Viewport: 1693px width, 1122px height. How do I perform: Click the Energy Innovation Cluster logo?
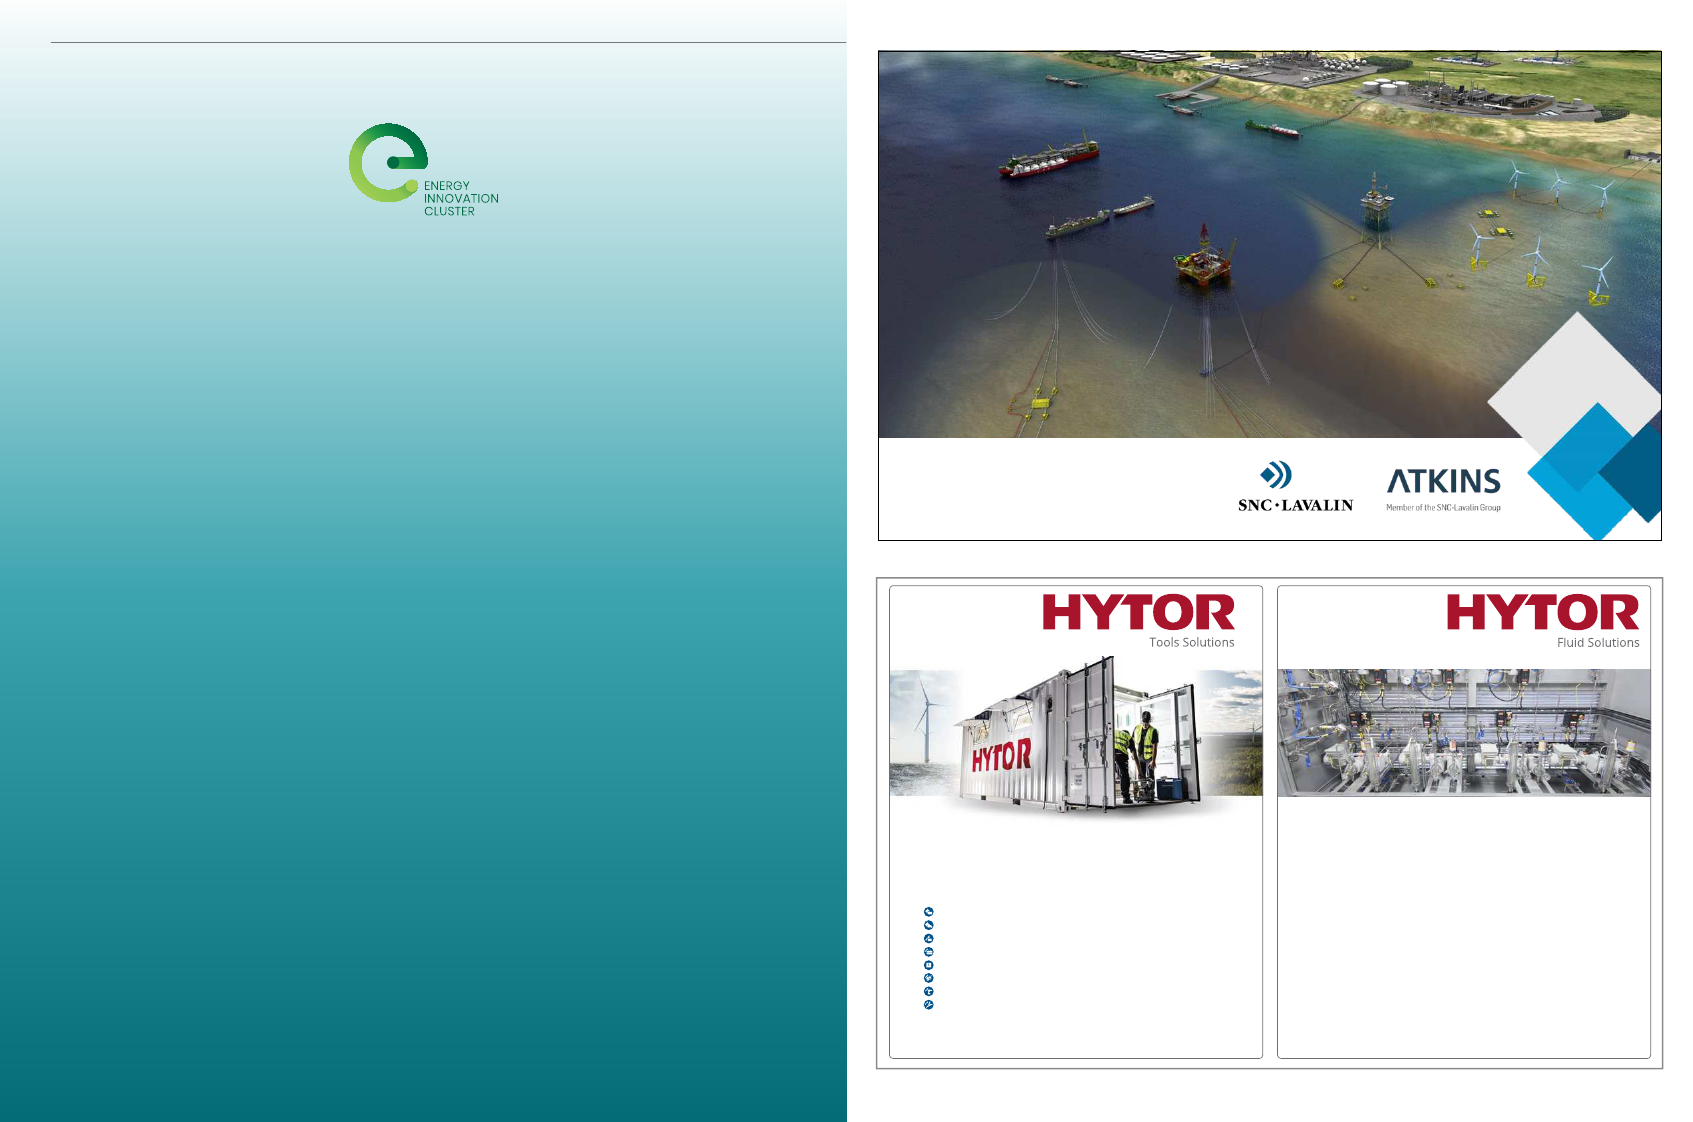point(423,169)
